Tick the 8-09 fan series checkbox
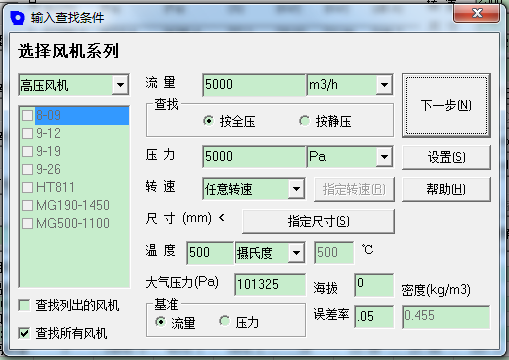 point(27,116)
